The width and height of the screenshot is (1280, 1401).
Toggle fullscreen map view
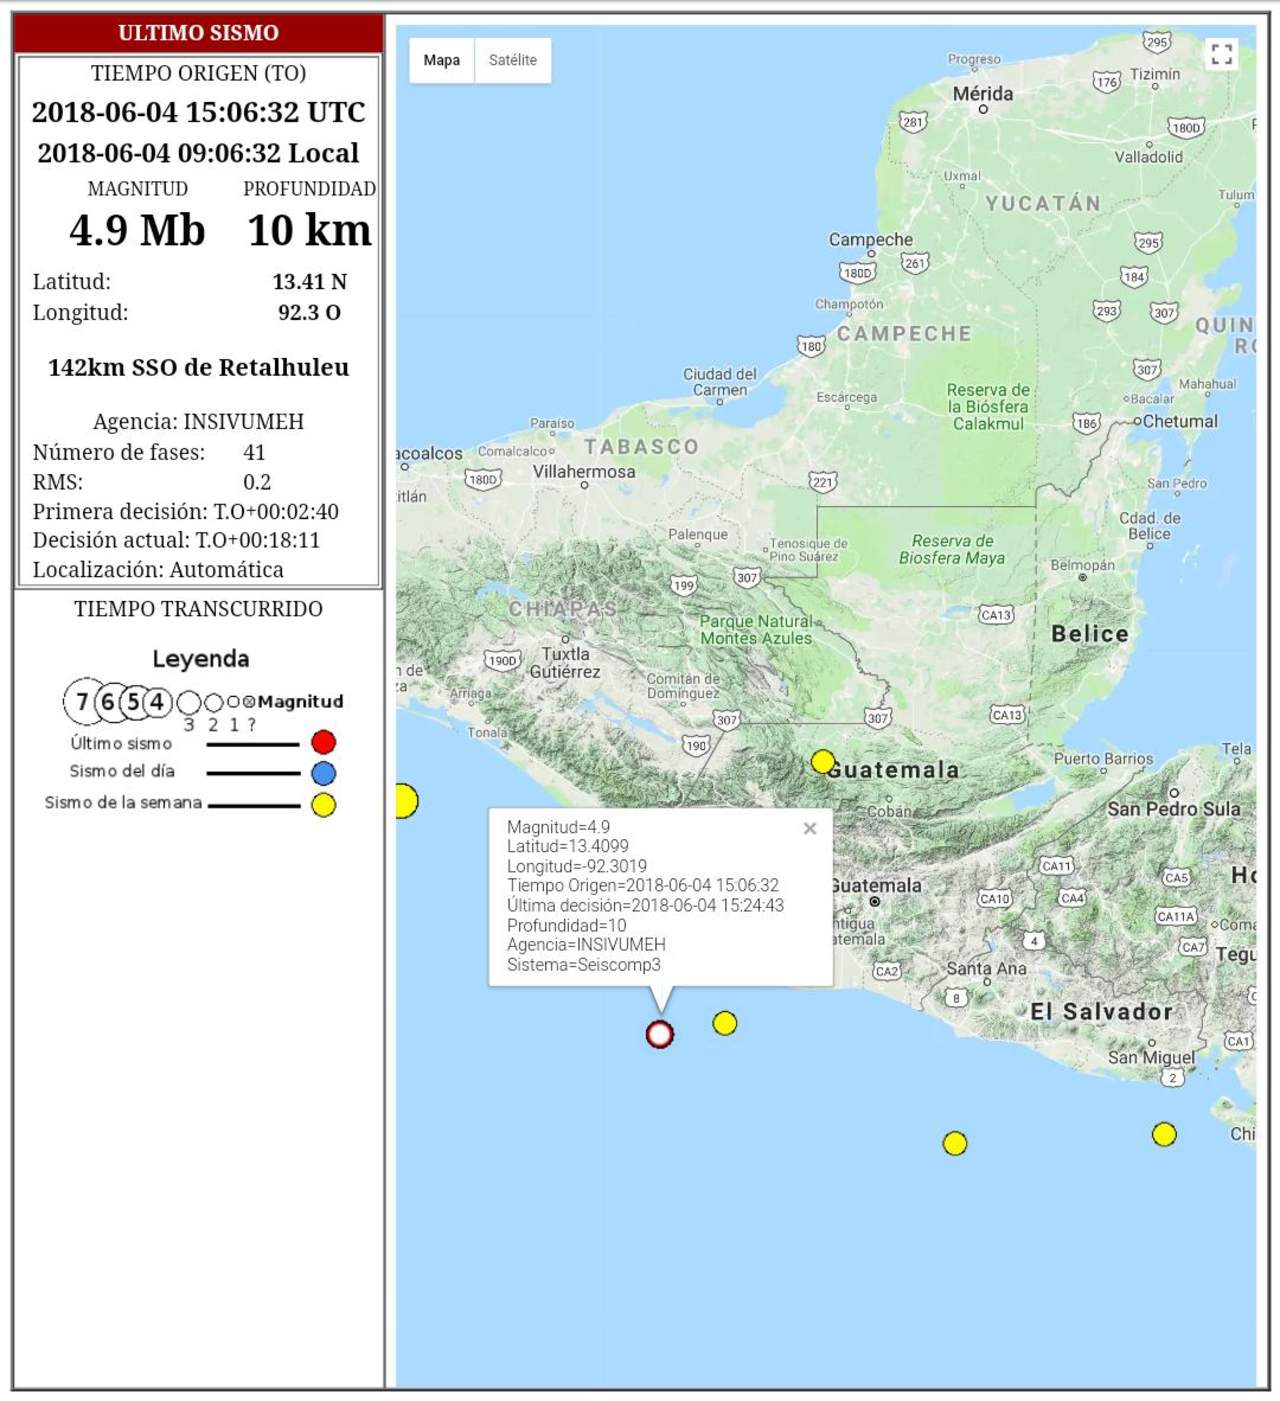1221,54
